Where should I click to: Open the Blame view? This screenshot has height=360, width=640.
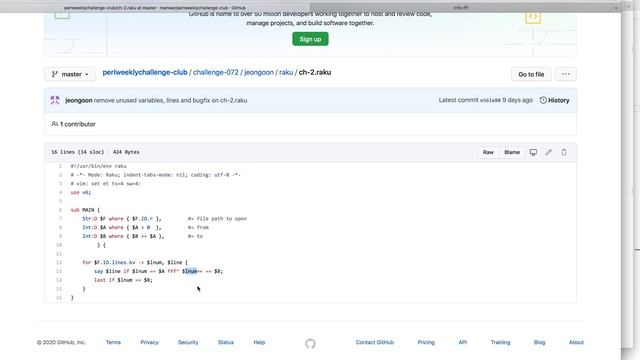(x=512, y=152)
